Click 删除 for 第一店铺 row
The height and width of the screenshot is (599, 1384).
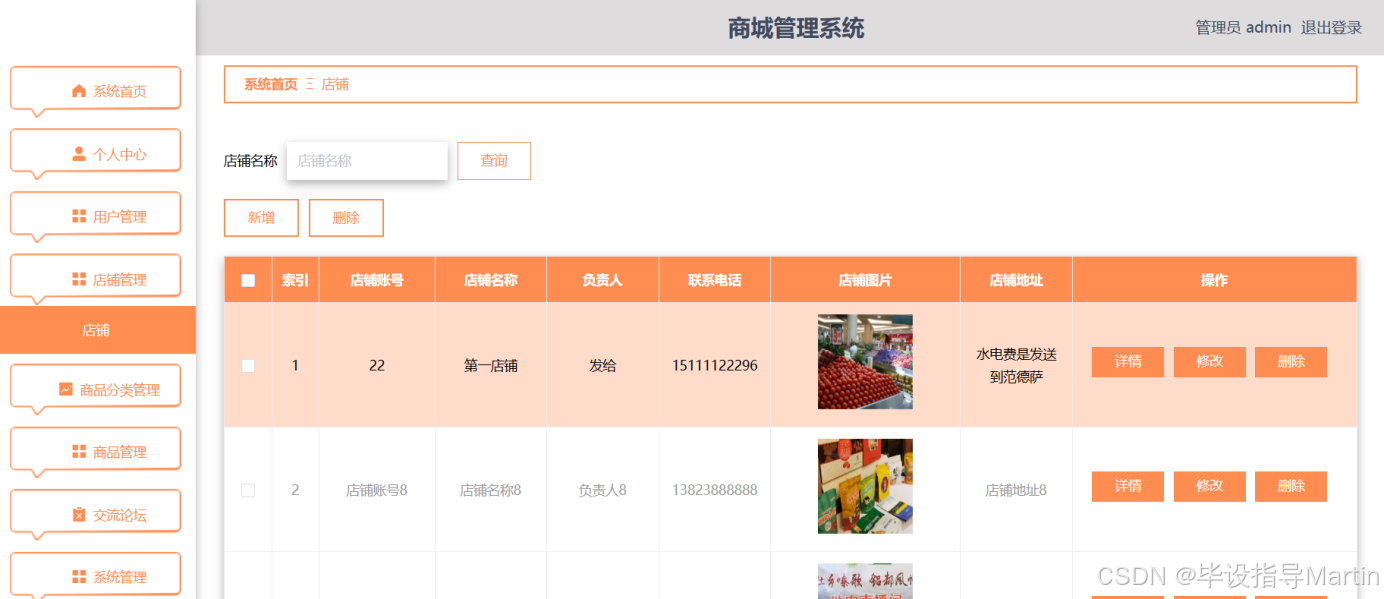[1291, 362]
